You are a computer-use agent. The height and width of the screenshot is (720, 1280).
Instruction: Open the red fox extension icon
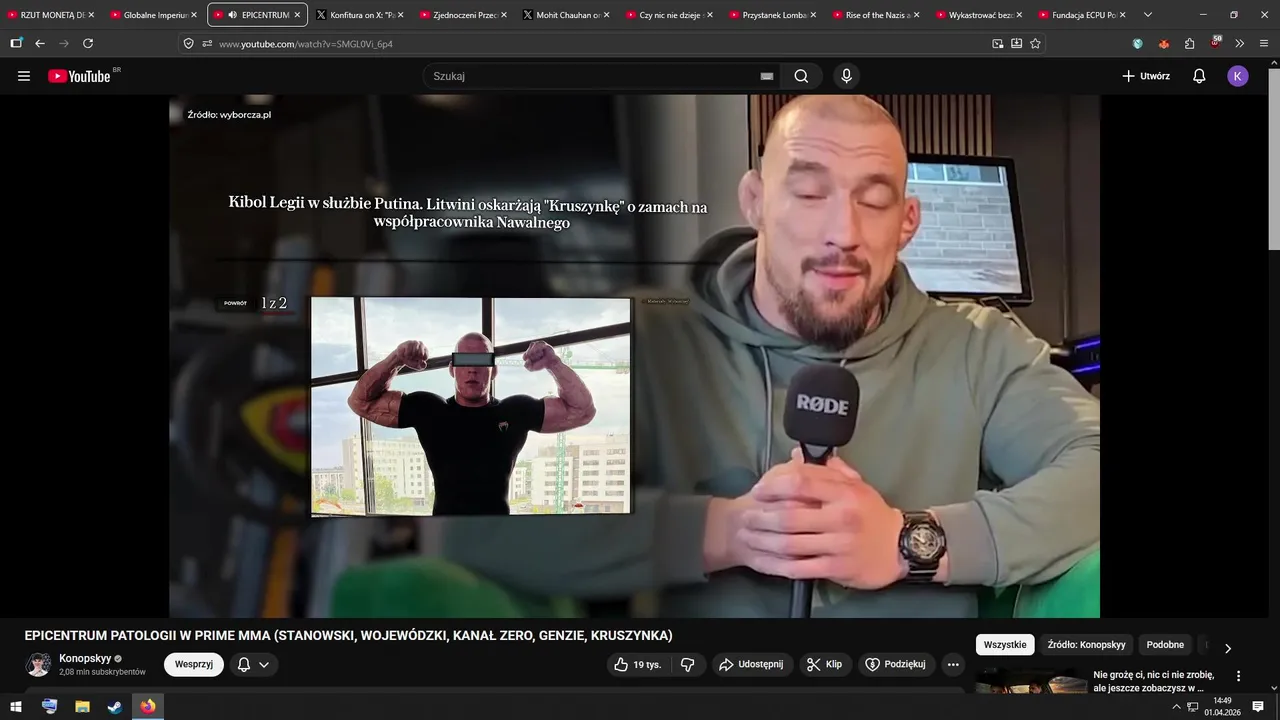pos(1163,43)
